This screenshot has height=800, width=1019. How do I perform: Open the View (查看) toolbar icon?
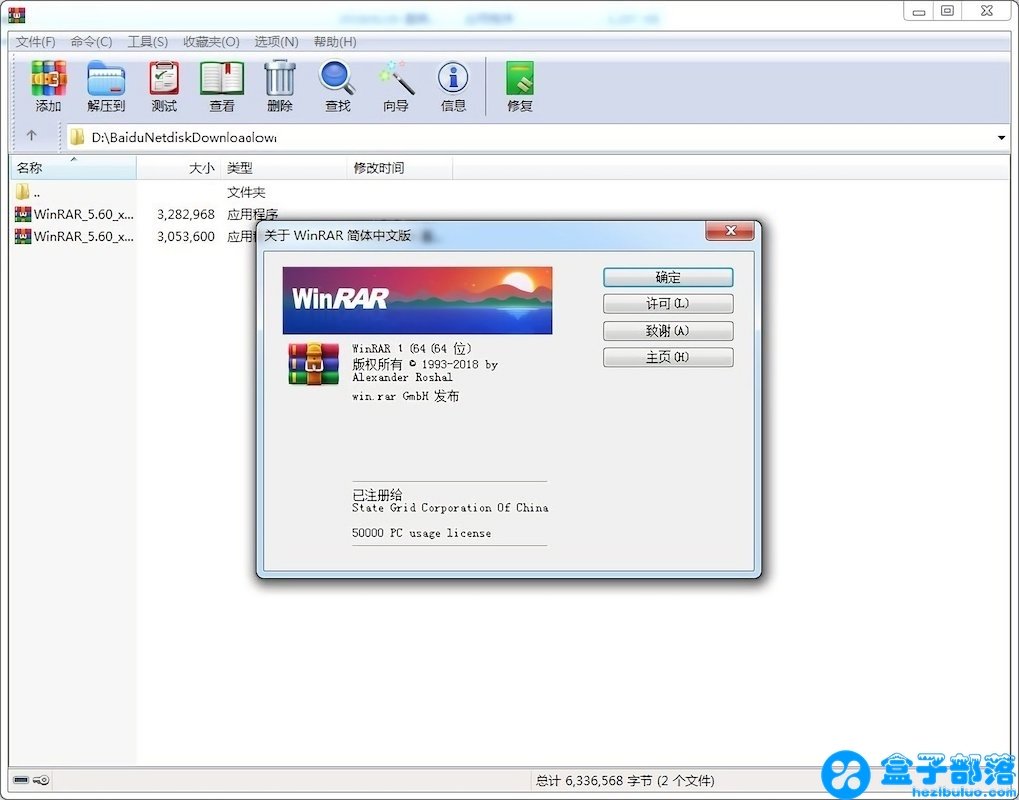tap(222, 85)
